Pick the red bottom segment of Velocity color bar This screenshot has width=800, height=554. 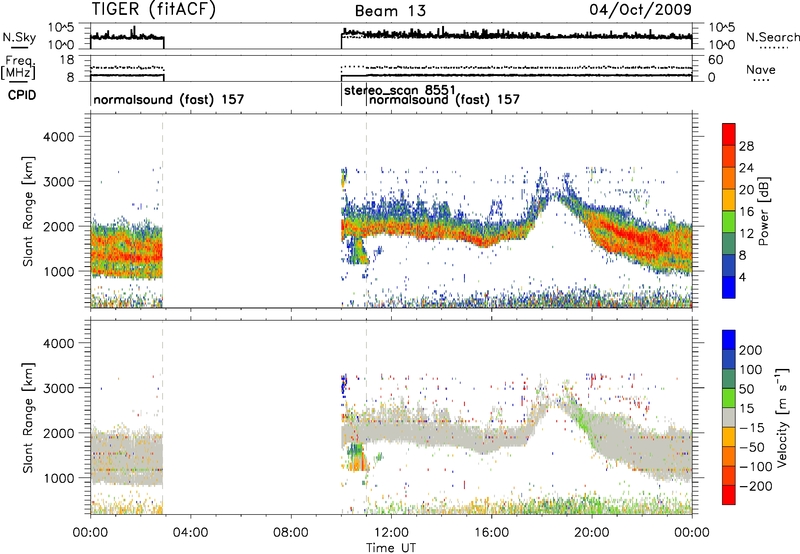pos(729,495)
